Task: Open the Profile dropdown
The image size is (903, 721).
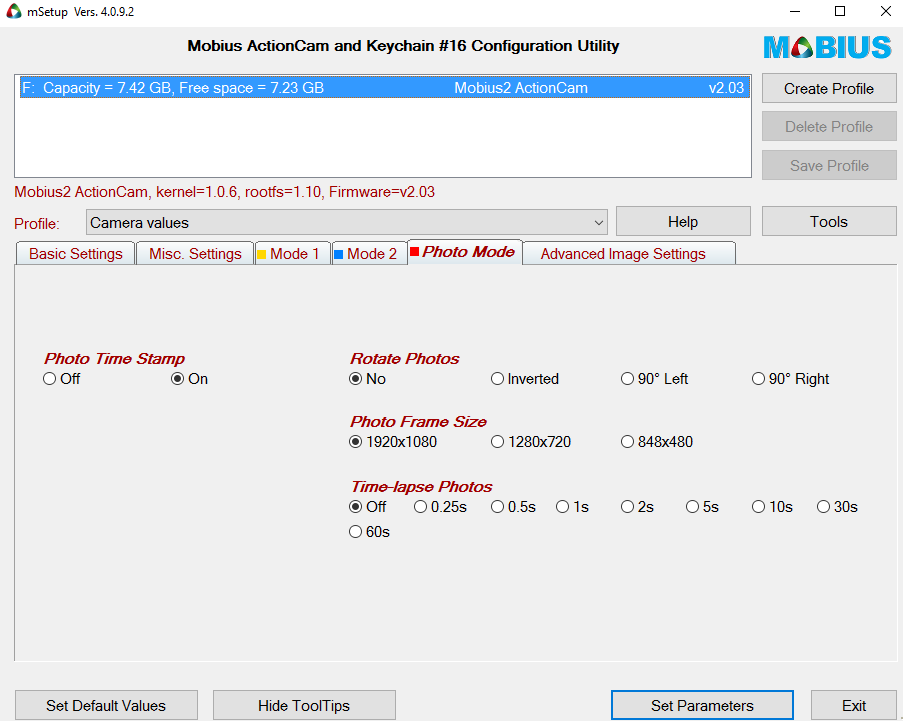Action: pyautogui.click(x=347, y=222)
